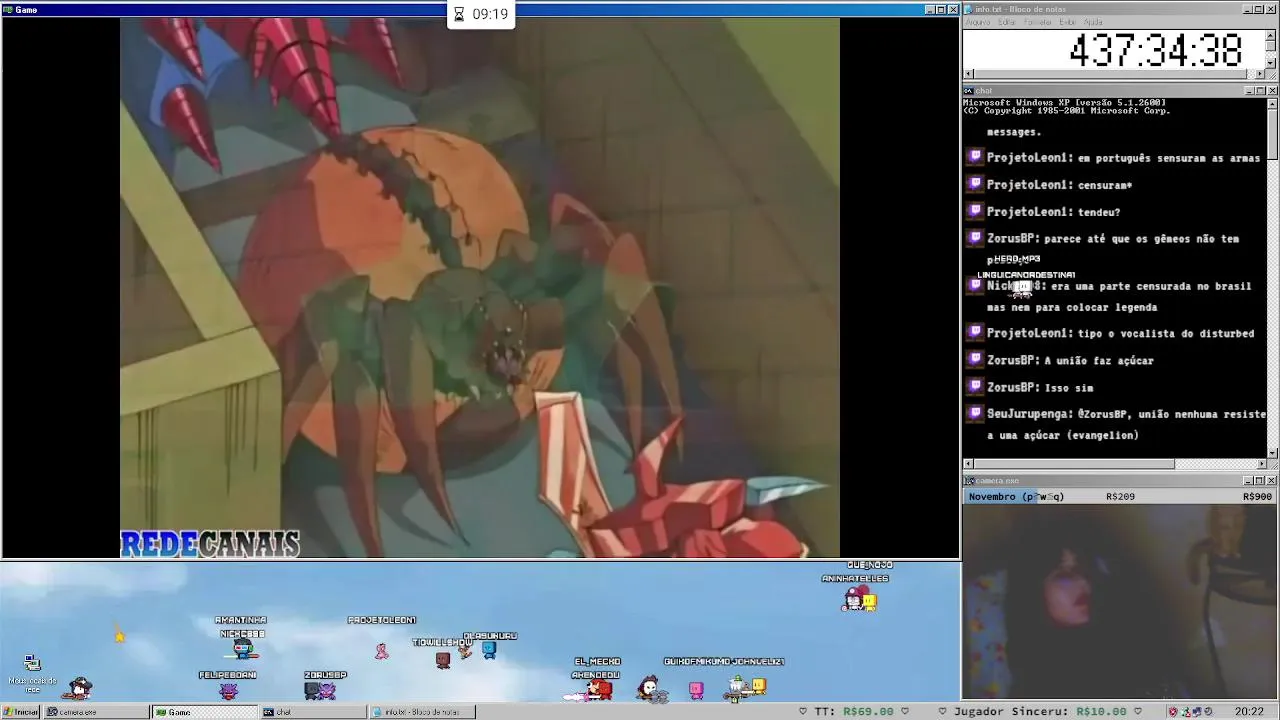
Task: Click scroll-up arrow in Bloco de notas
Action: [x=1271, y=35]
